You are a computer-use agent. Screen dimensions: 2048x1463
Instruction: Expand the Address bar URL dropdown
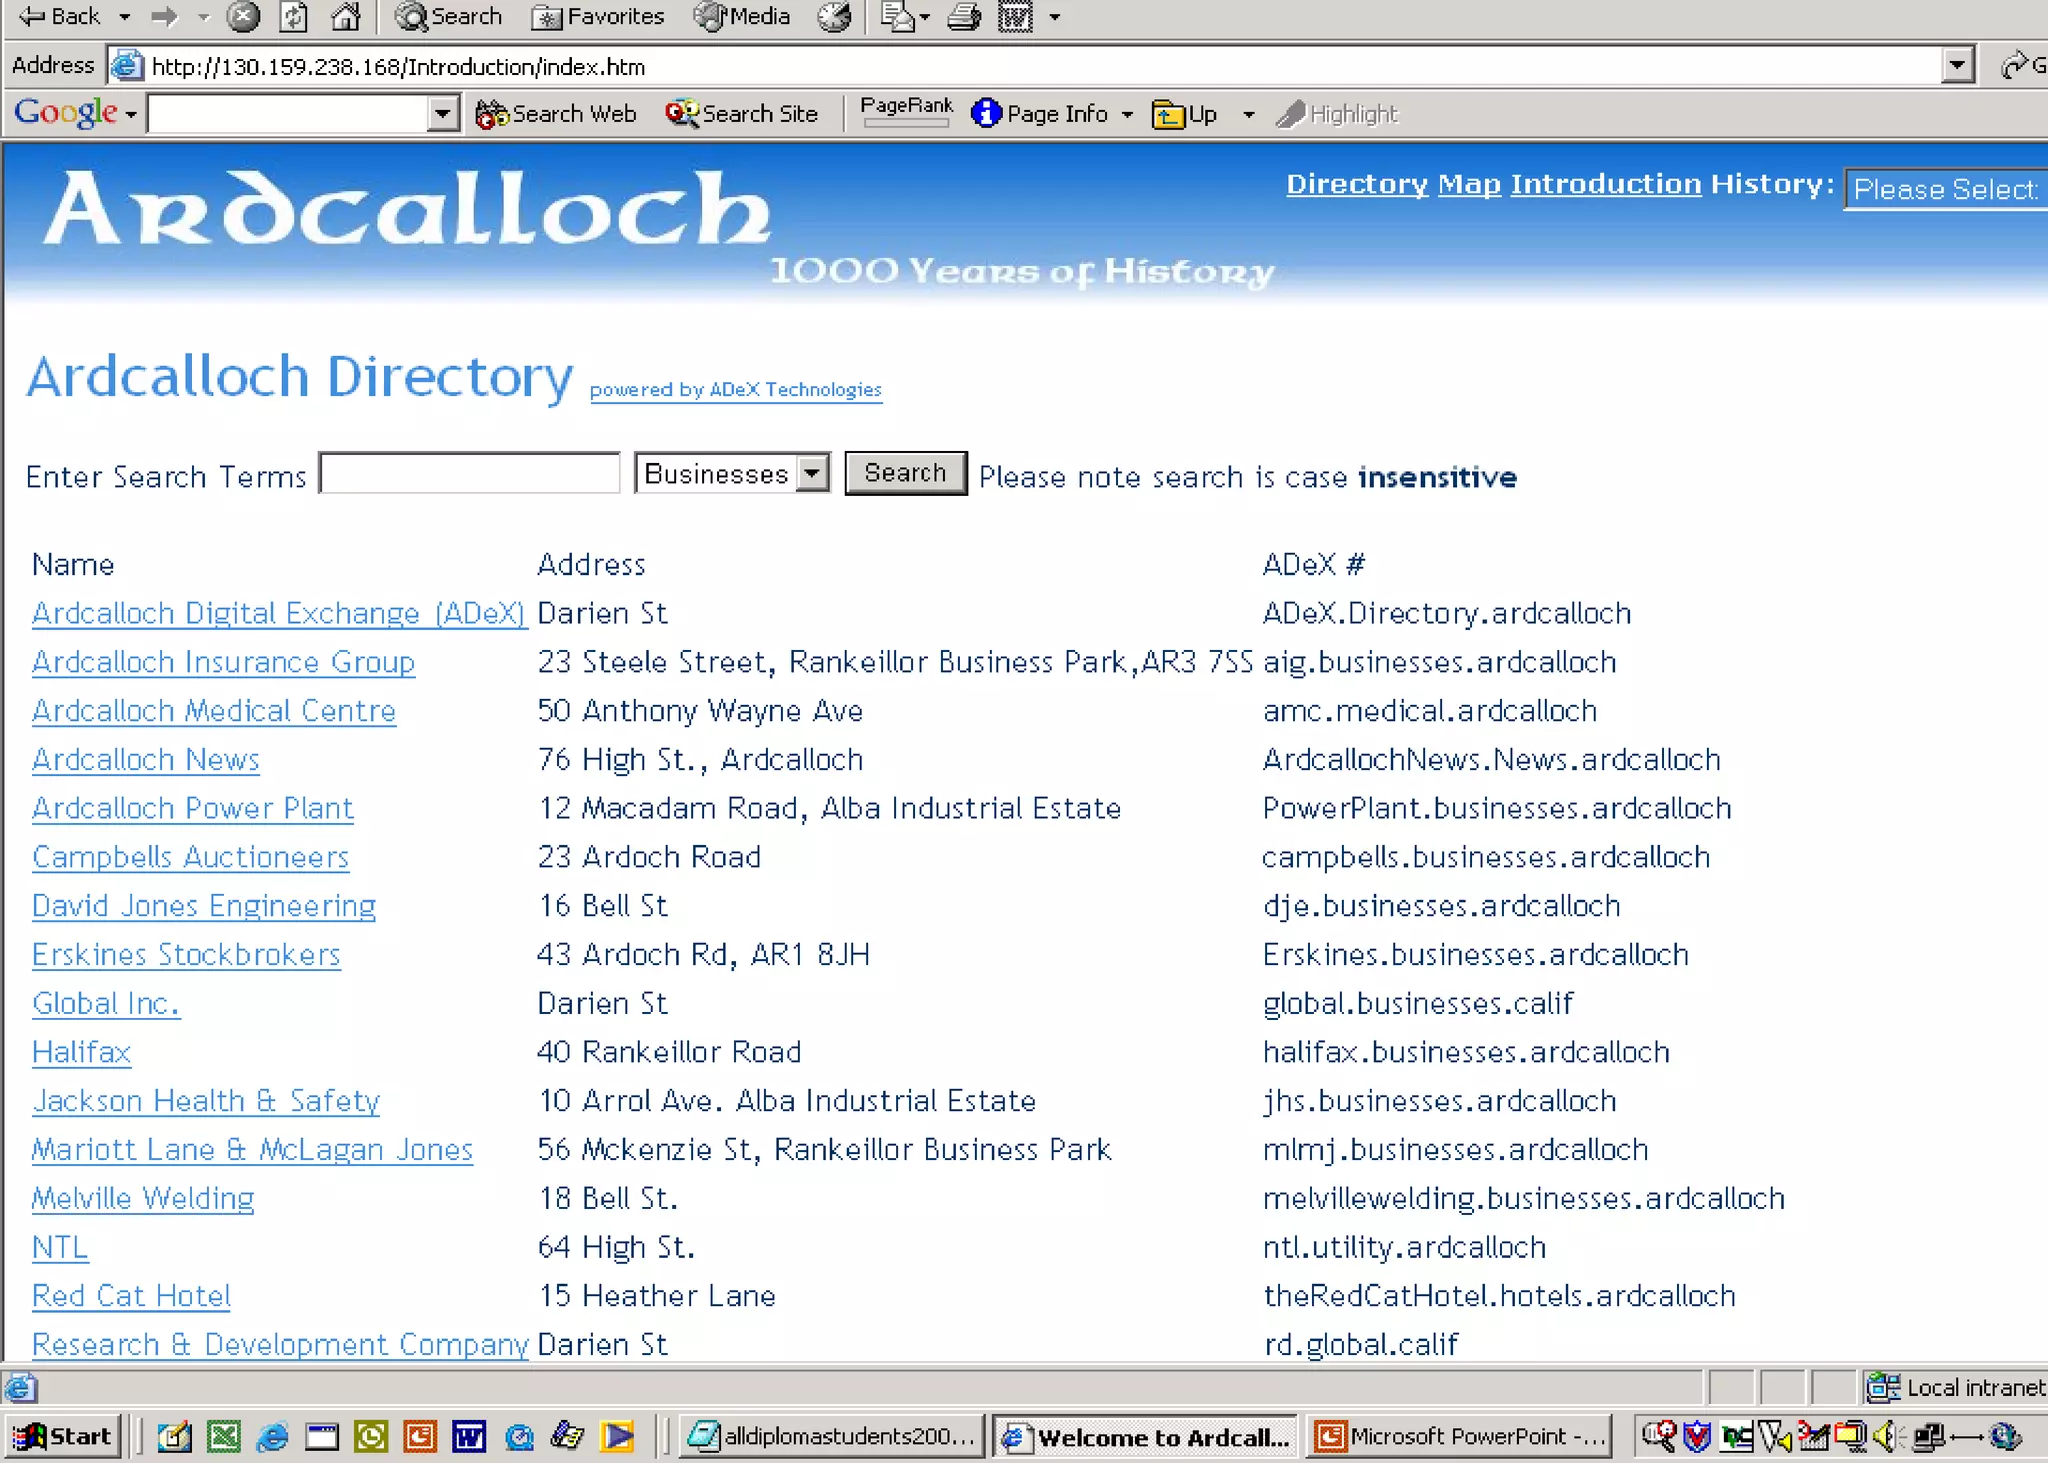point(1957,66)
